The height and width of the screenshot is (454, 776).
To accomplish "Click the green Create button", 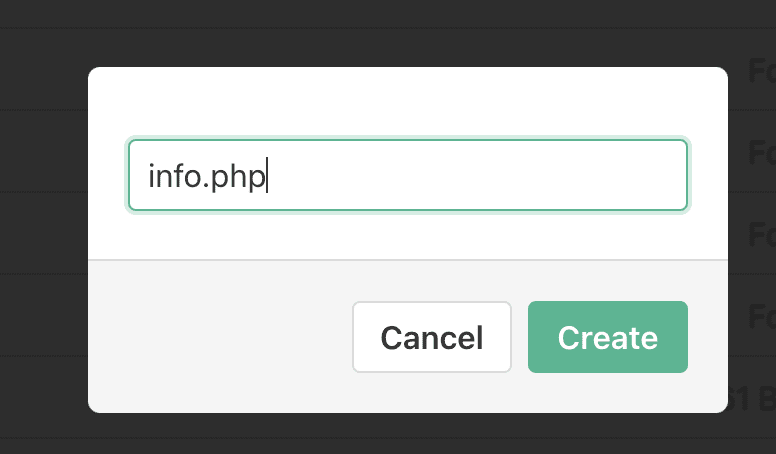I will pos(607,337).
